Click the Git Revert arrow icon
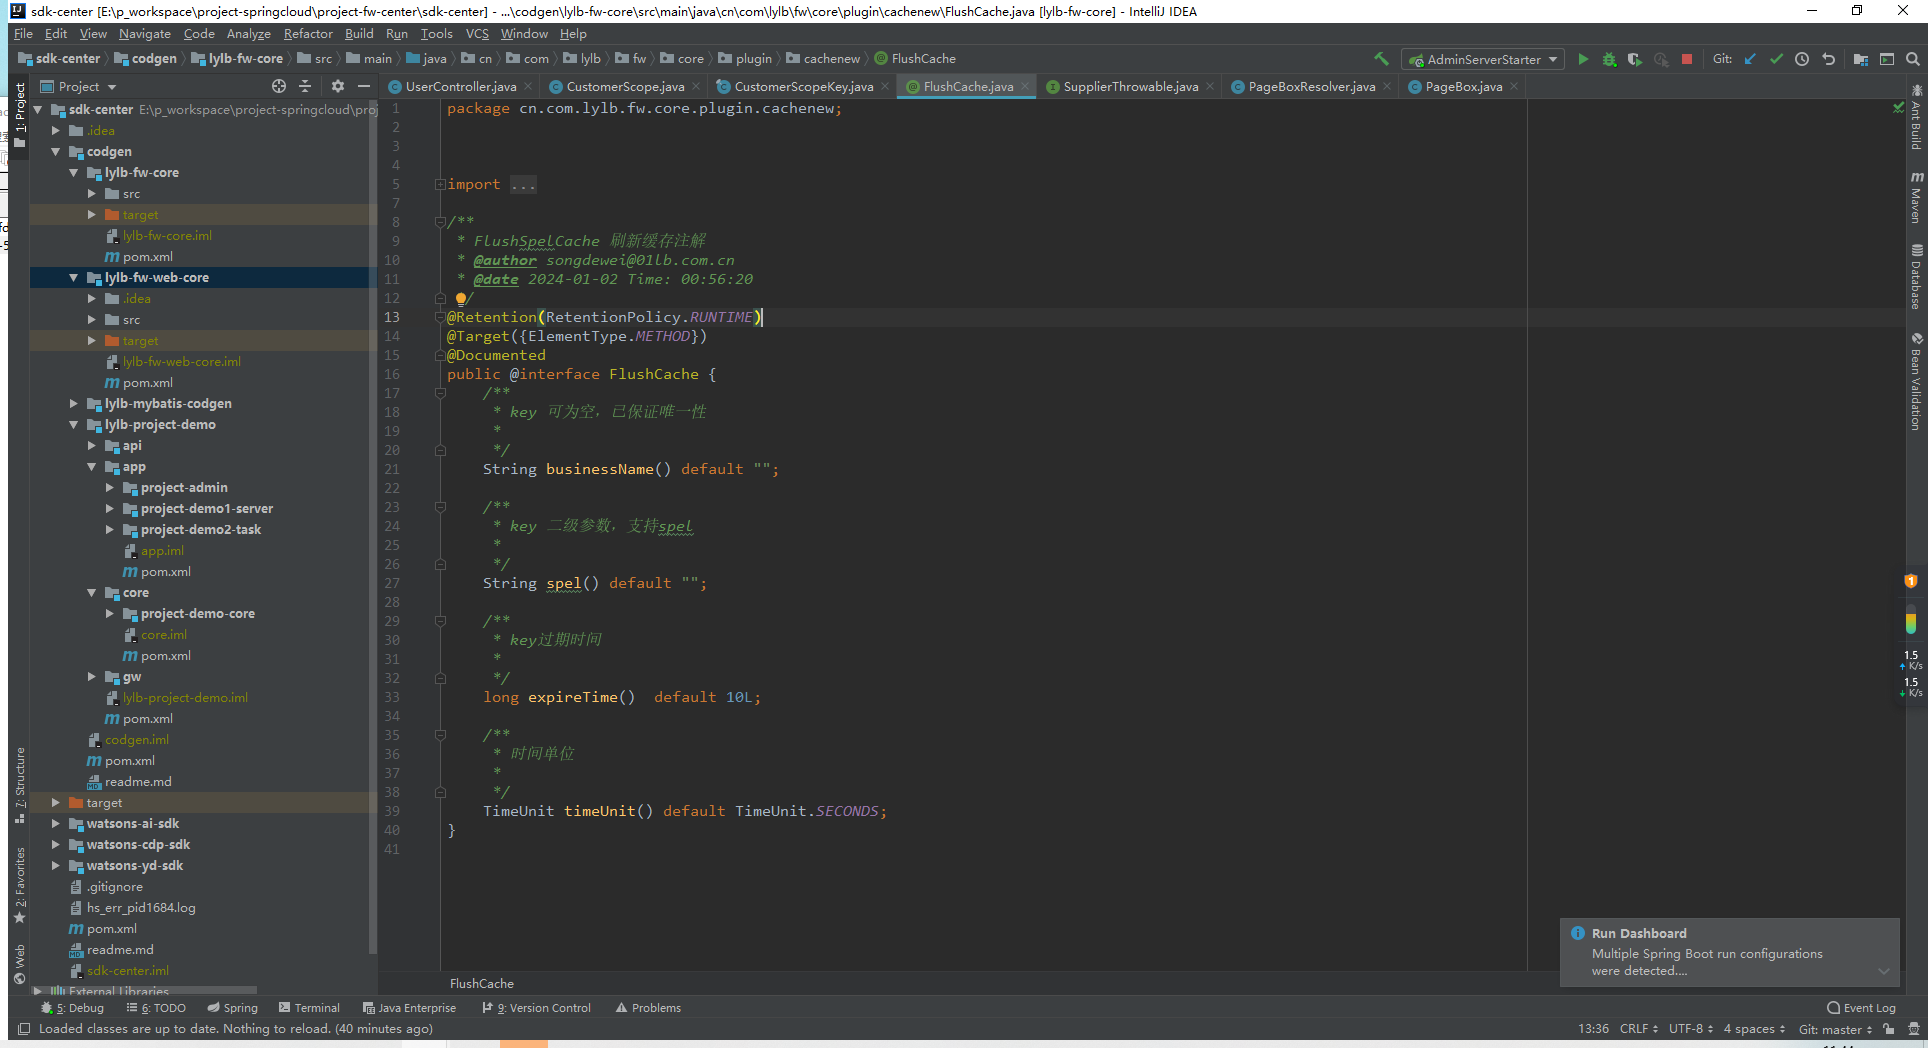The image size is (1928, 1048). [1828, 59]
